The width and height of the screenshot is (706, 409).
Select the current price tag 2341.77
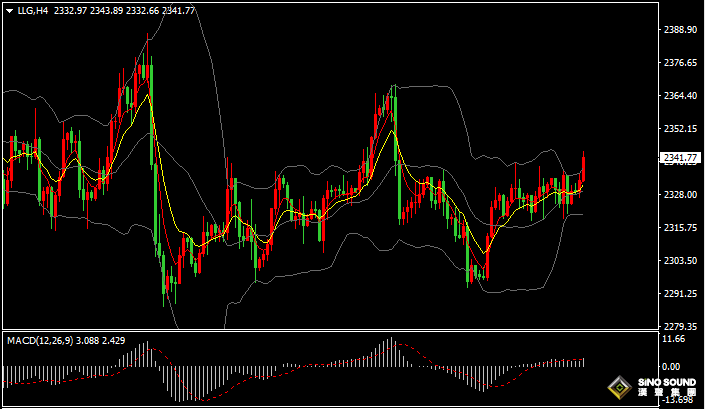click(x=680, y=158)
